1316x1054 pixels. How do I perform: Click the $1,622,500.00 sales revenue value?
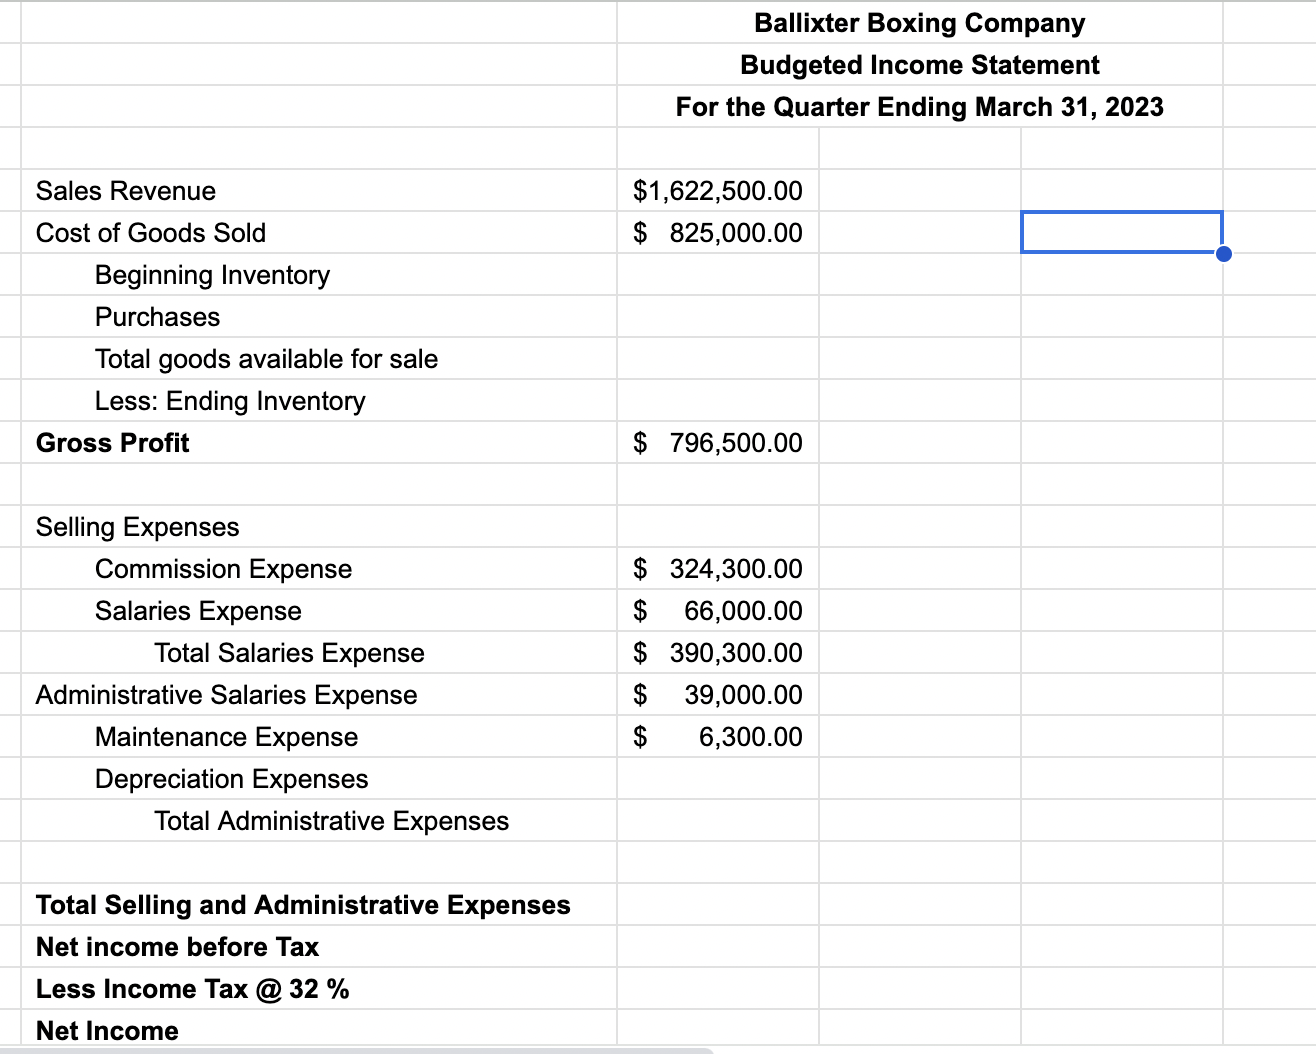pyautogui.click(x=716, y=190)
